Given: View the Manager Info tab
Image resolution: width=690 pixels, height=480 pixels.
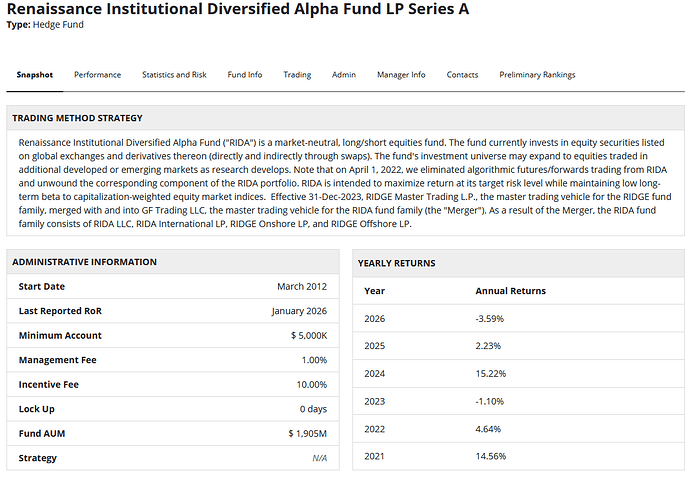Looking at the screenshot, I should (x=401, y=75).
